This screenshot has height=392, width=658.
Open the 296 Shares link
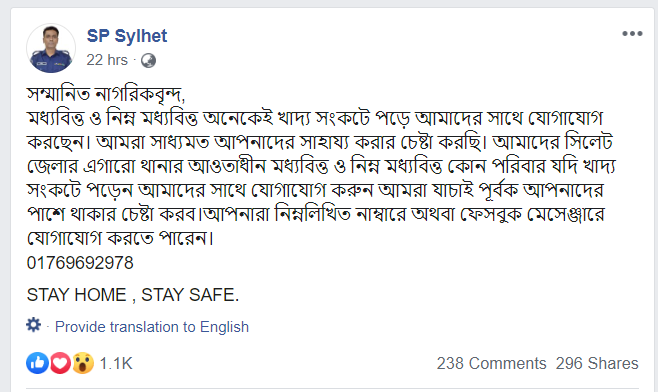point(597,363)
